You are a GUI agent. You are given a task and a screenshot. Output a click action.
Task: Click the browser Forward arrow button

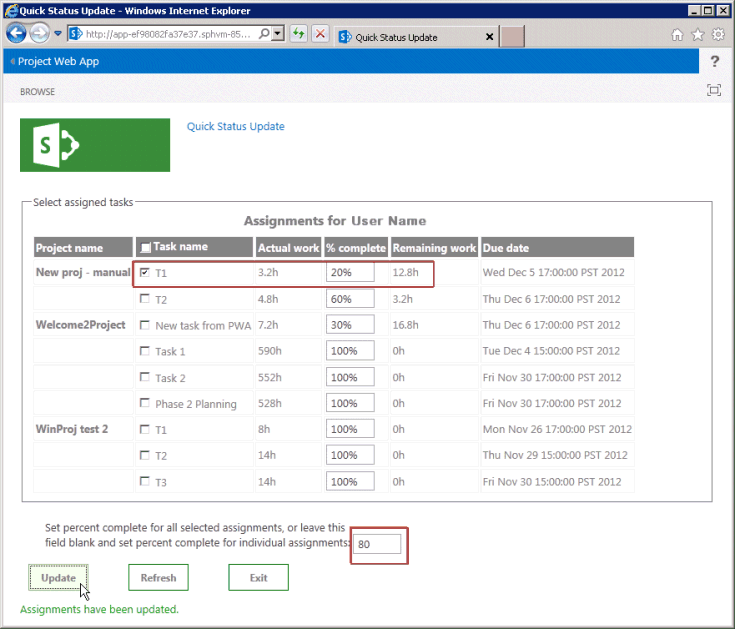40,34
